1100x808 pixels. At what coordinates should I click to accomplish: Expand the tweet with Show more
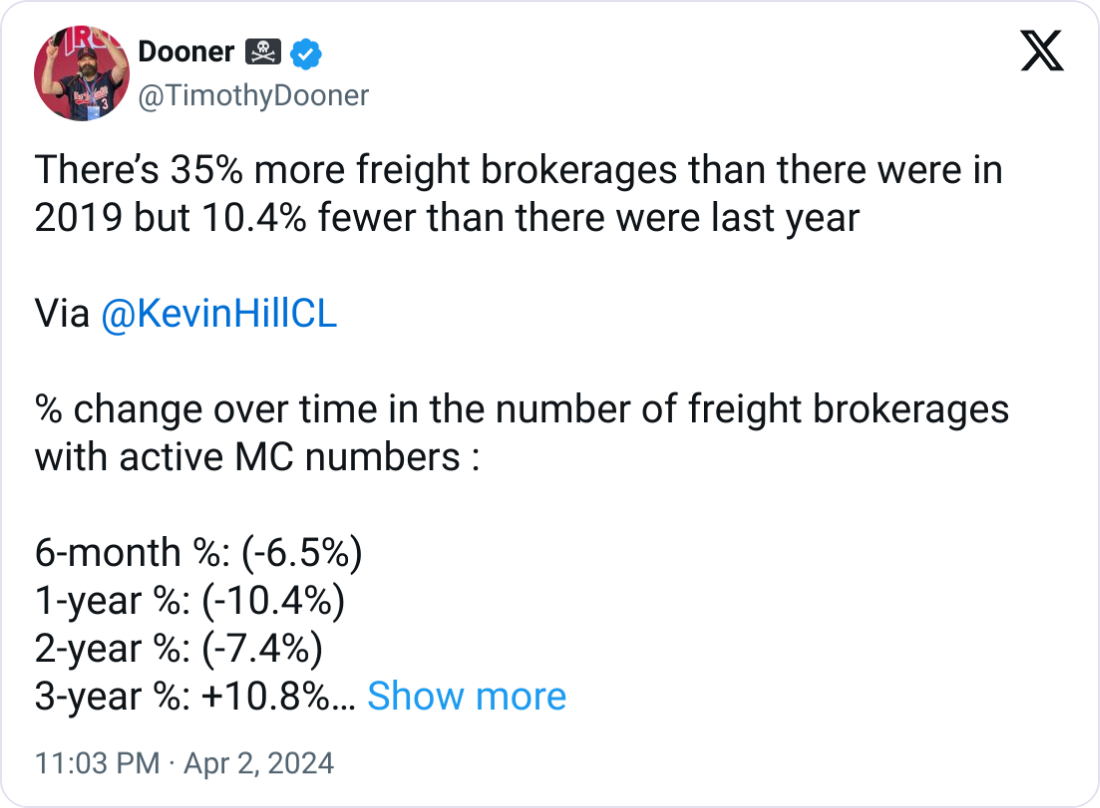point(466,696)
